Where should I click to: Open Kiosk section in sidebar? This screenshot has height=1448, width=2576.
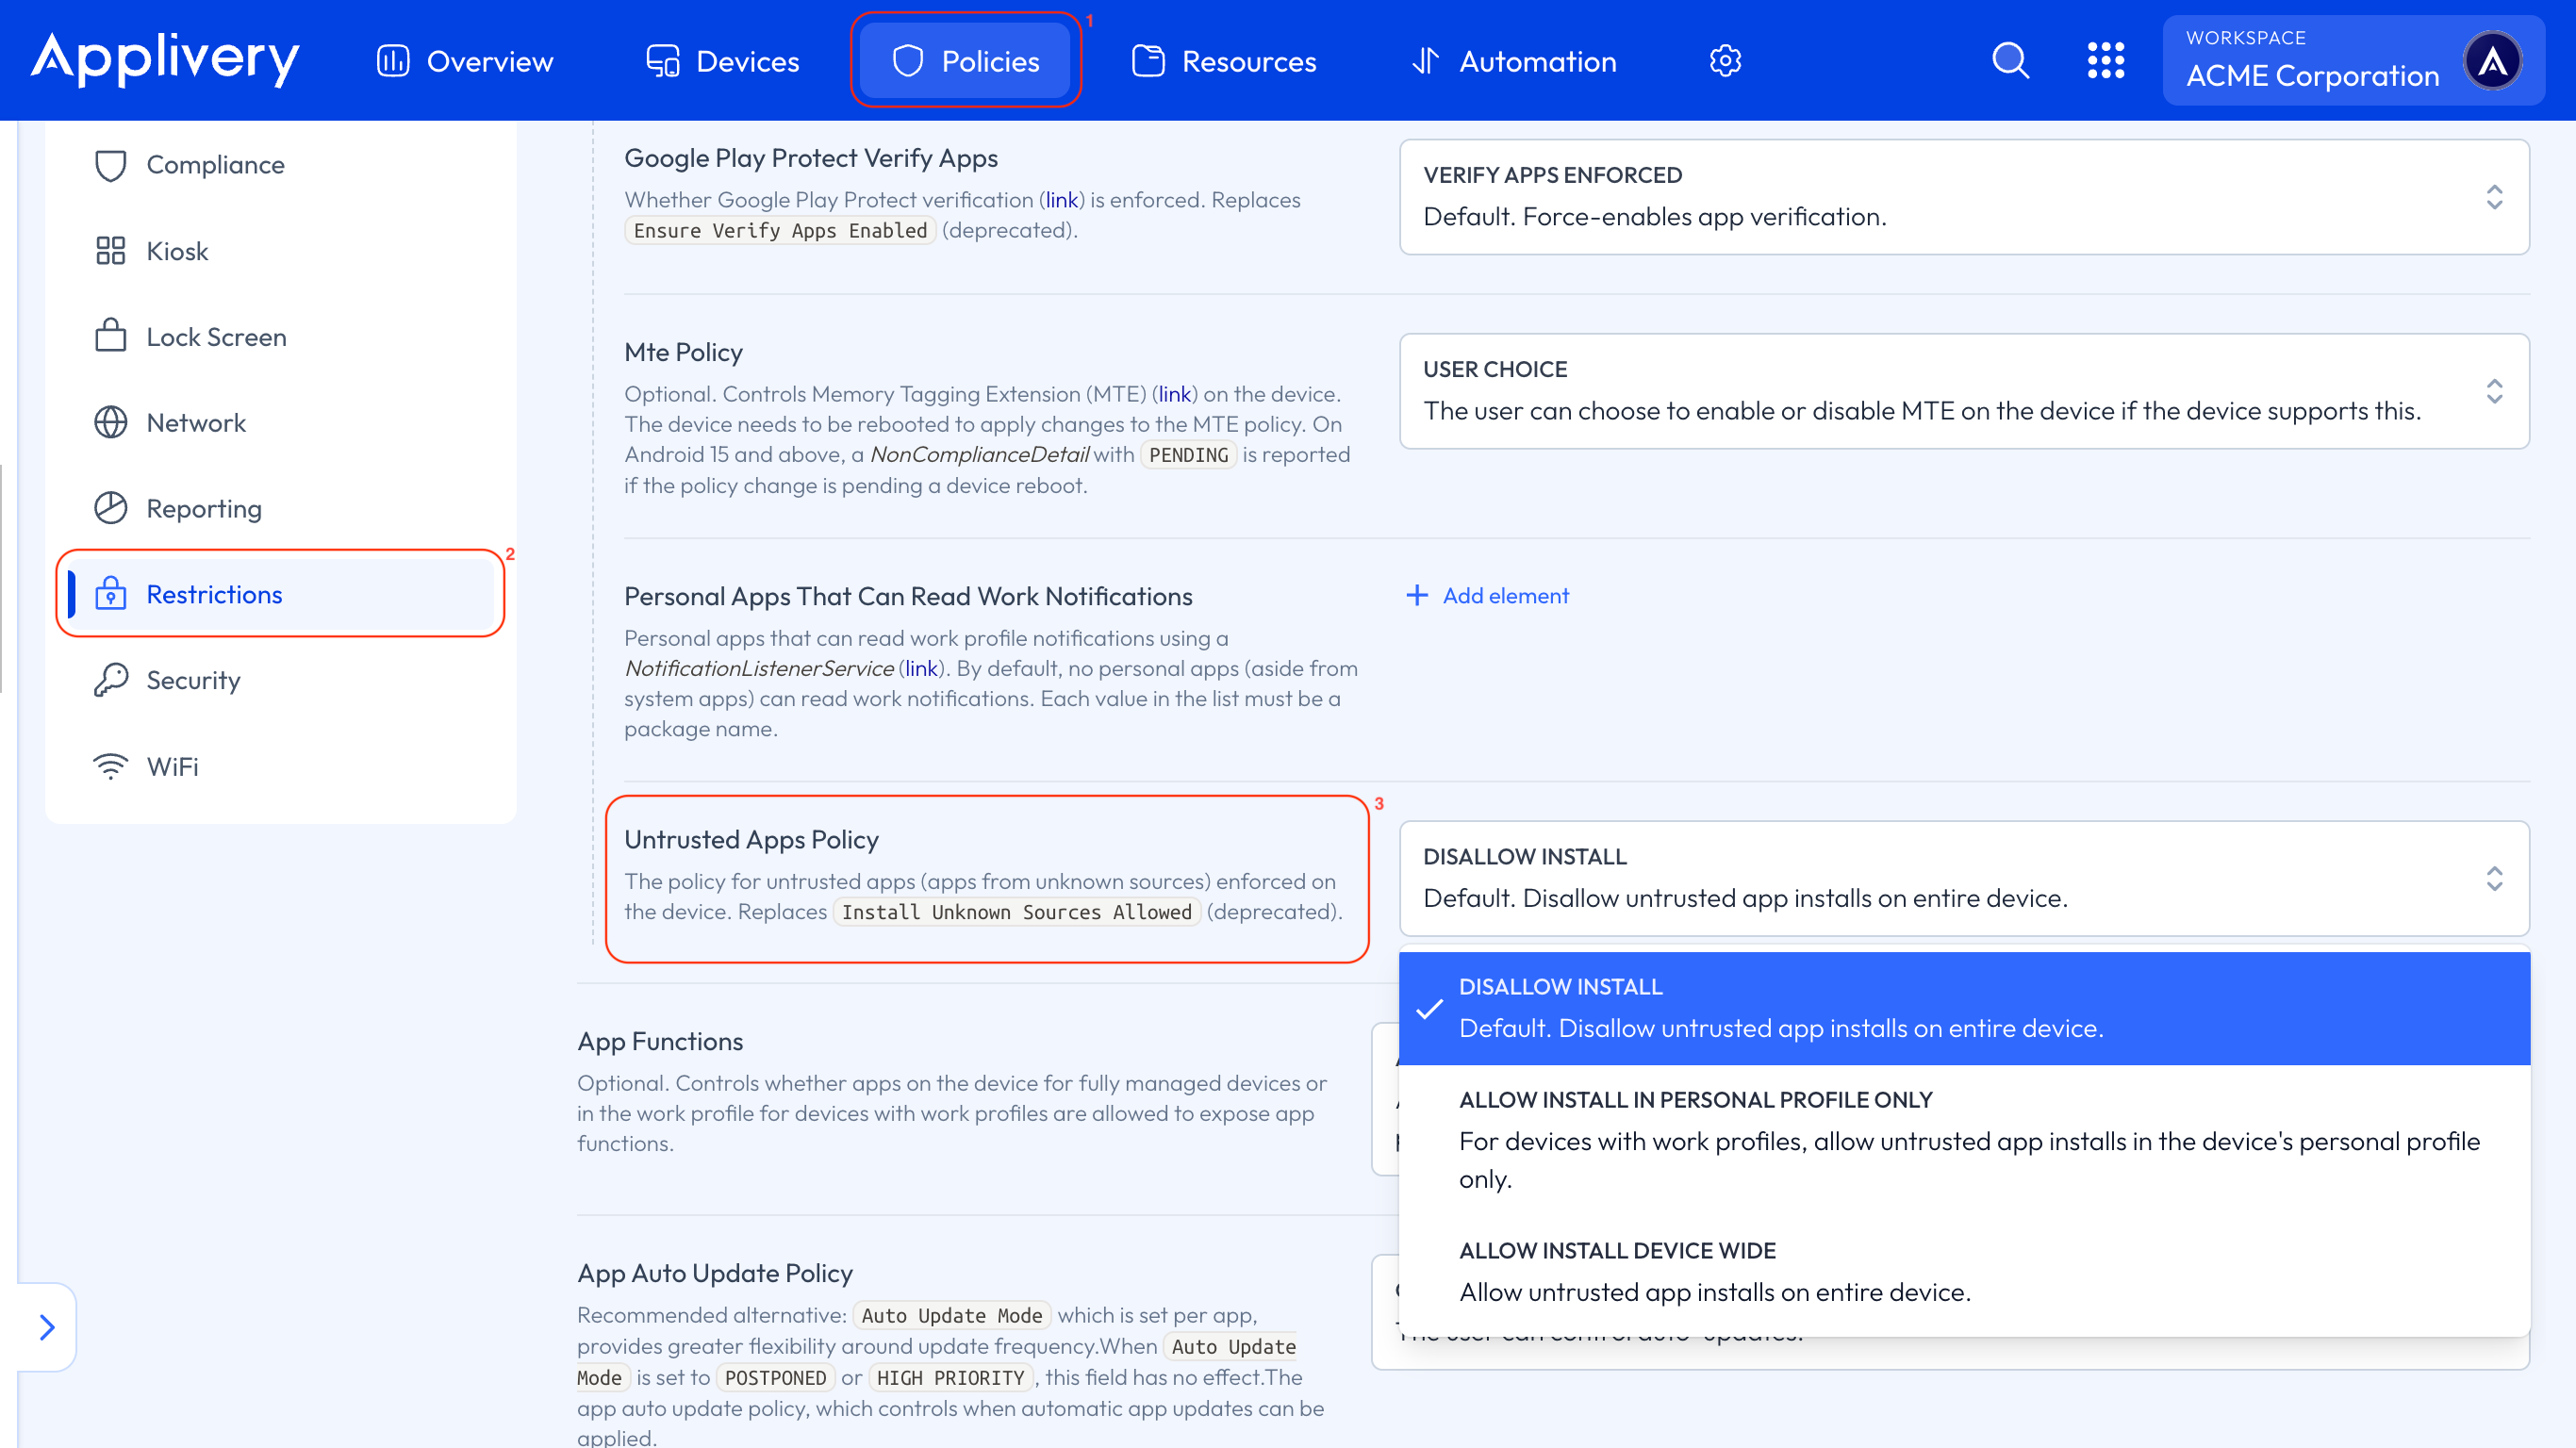177,251
